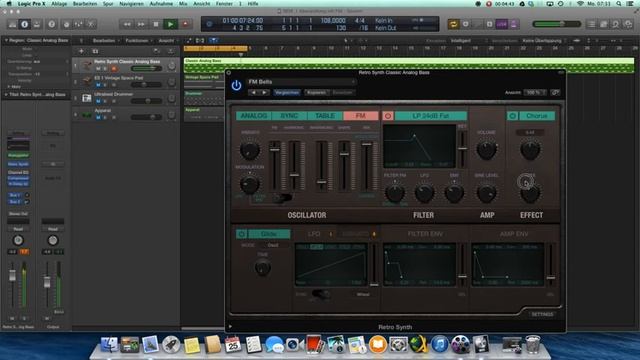640x360 pixels.
Task: Click the Record button in transport
Action: pos(185,24)
